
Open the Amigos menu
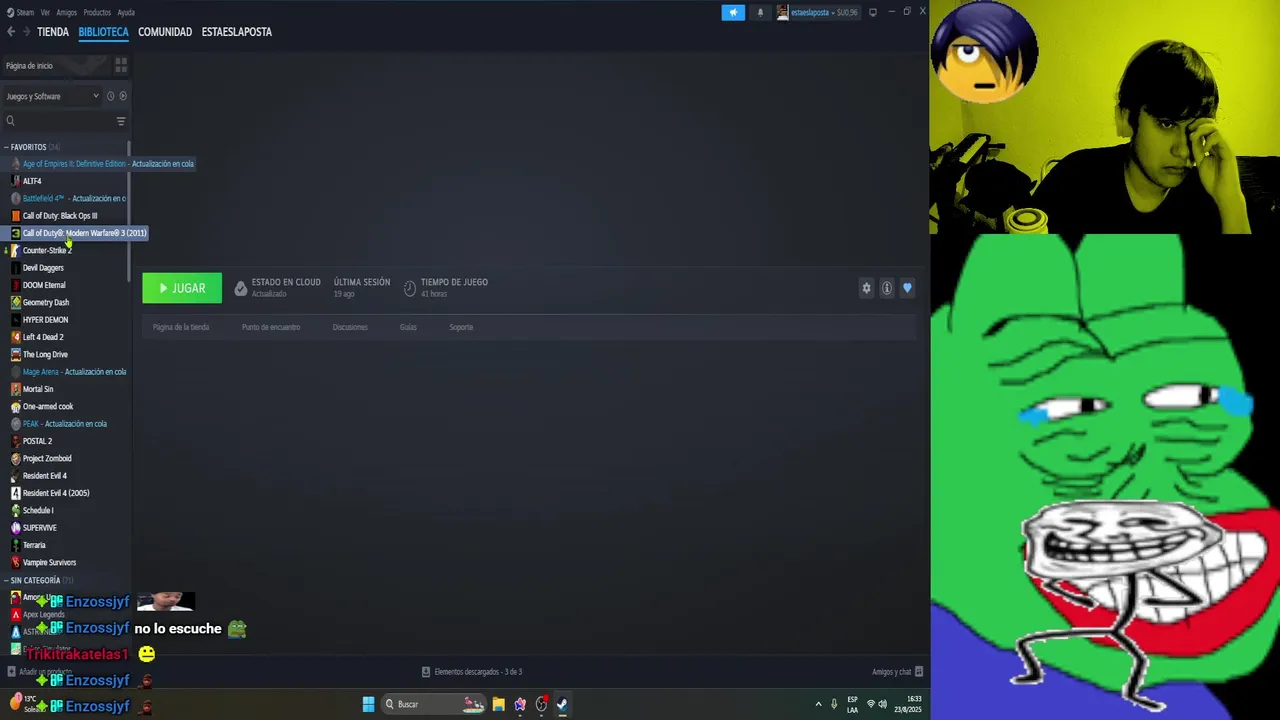pyautogui.click(x=66, y=12)
